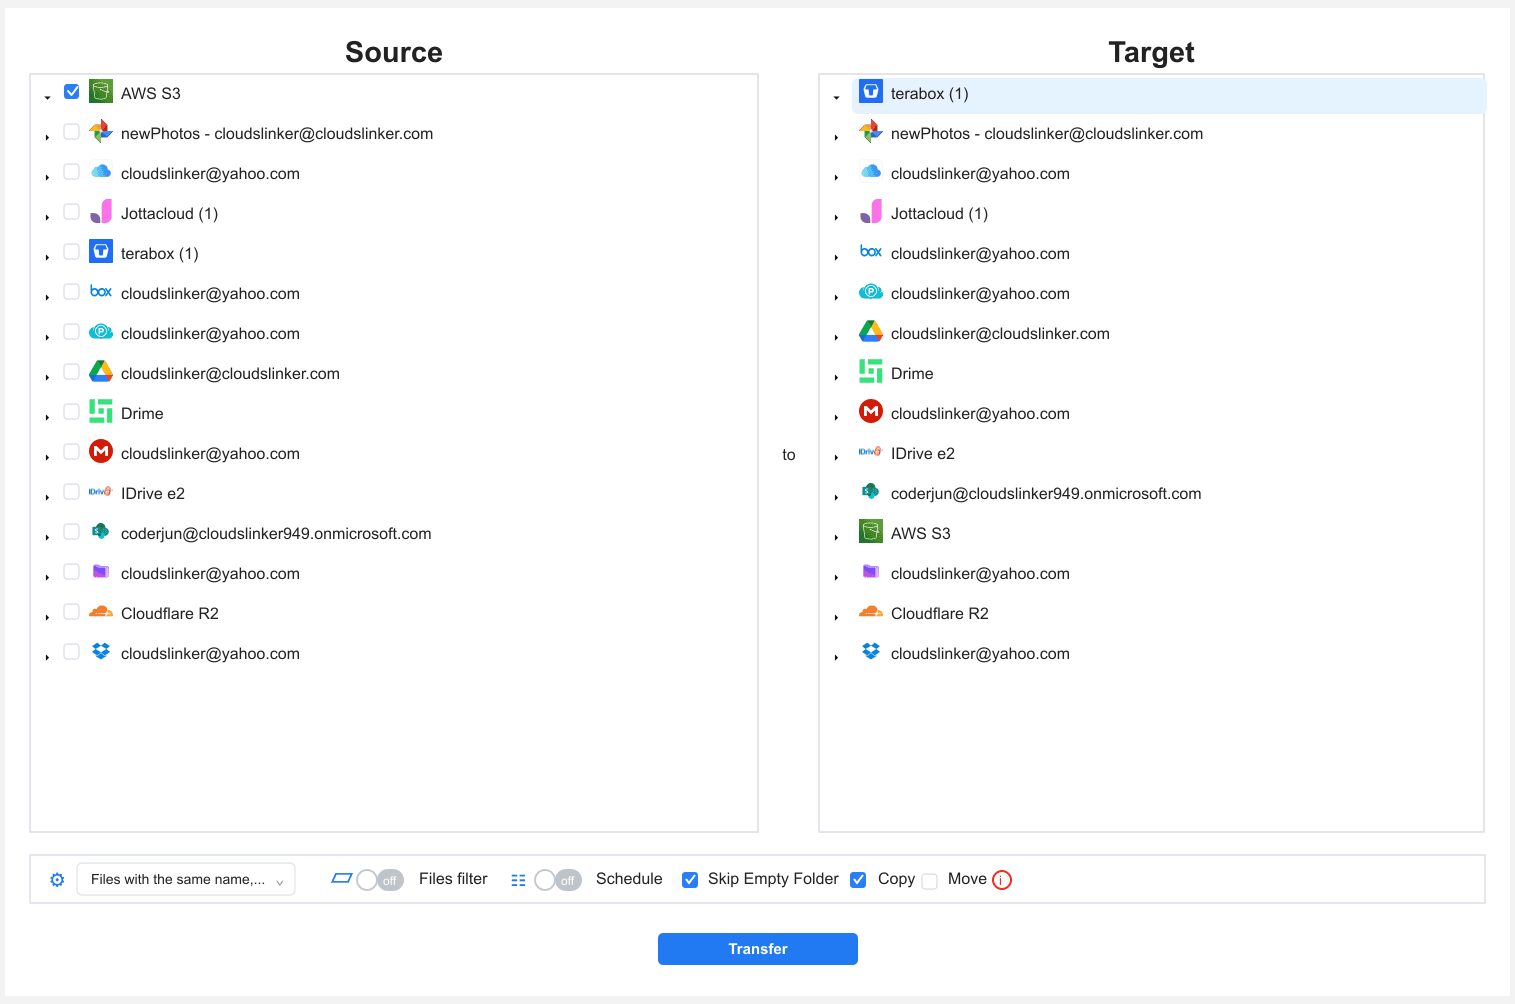Select IDrive e2 in Target list
Viewport: 1515px width, 1004px height.
coord(922,454)
